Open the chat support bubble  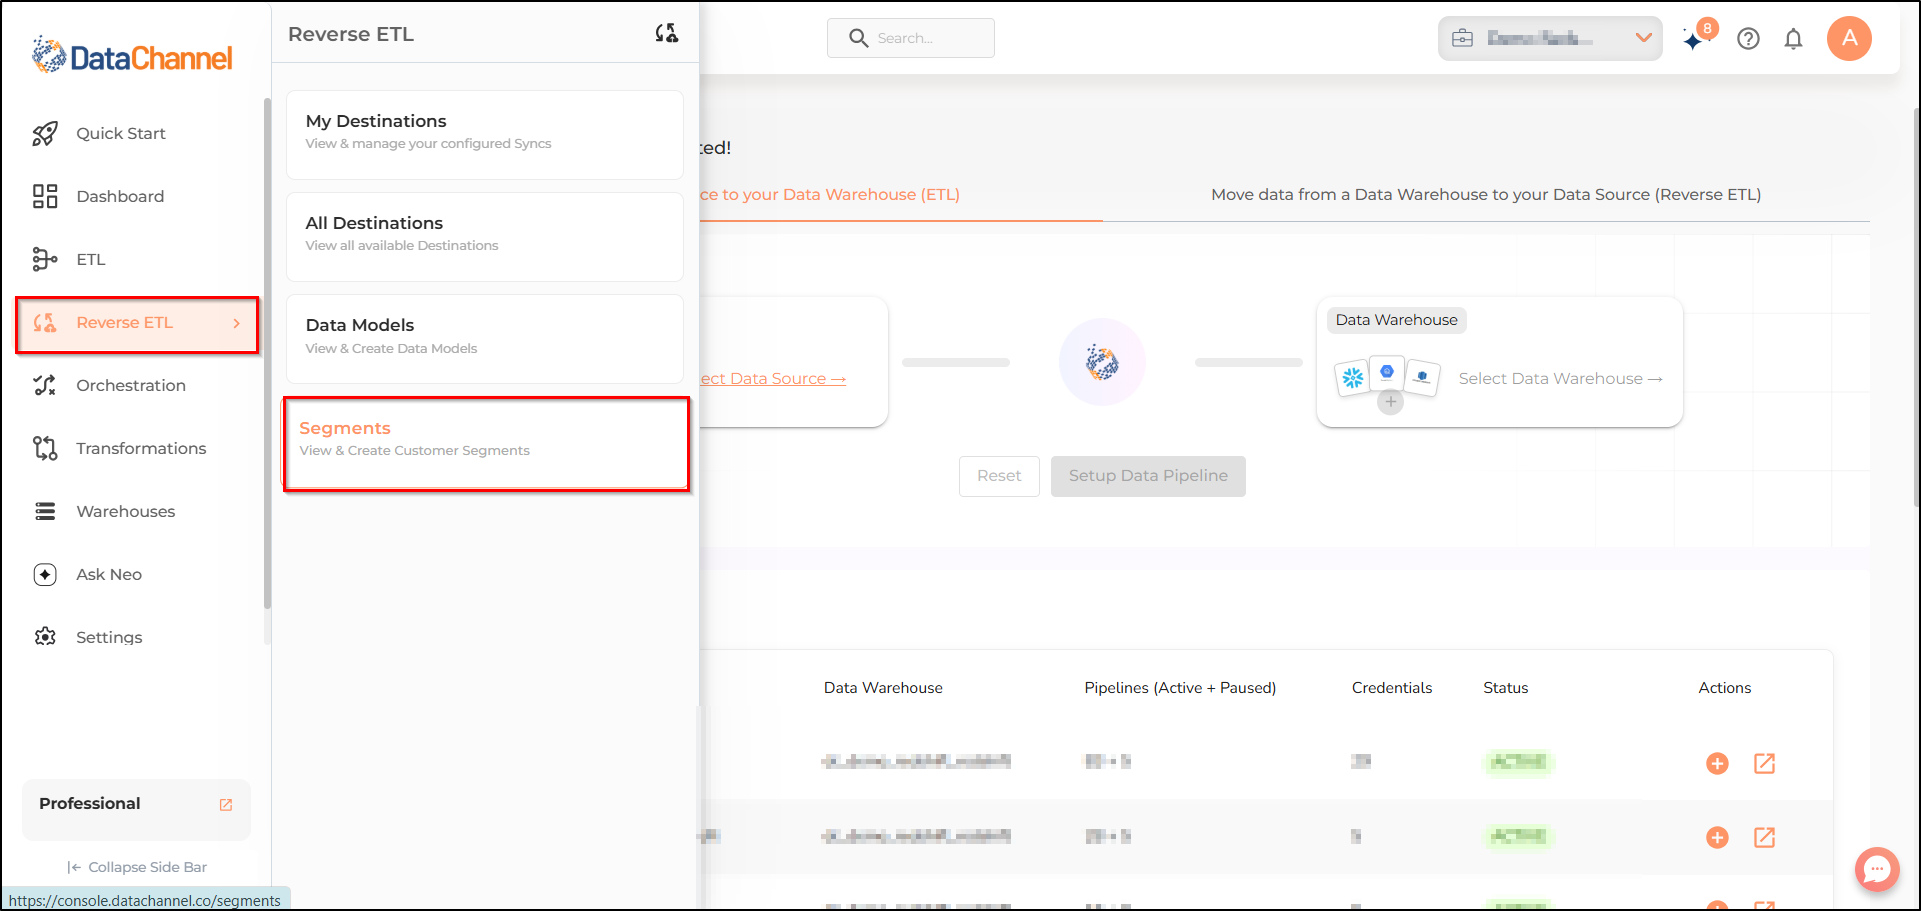tap(1877, 869)
